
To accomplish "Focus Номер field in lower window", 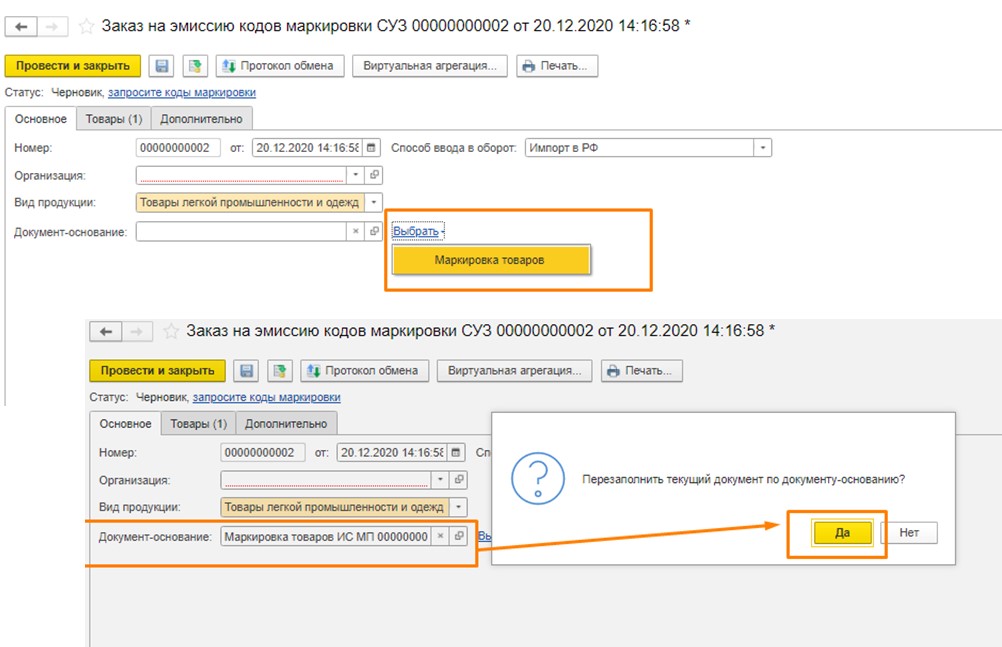I will tap(263, 453).
